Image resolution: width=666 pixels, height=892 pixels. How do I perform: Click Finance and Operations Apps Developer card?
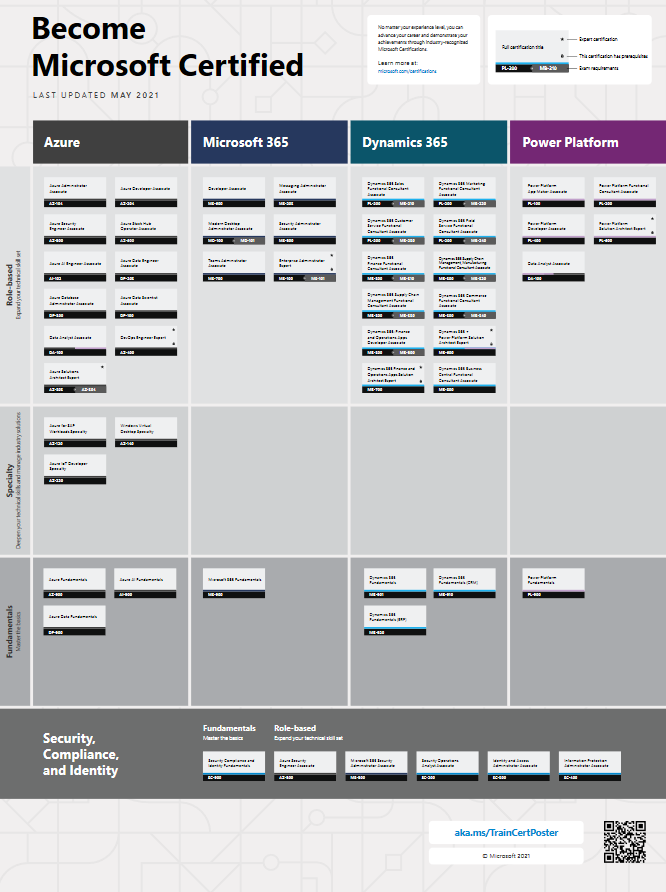click(x=393, y=341)
